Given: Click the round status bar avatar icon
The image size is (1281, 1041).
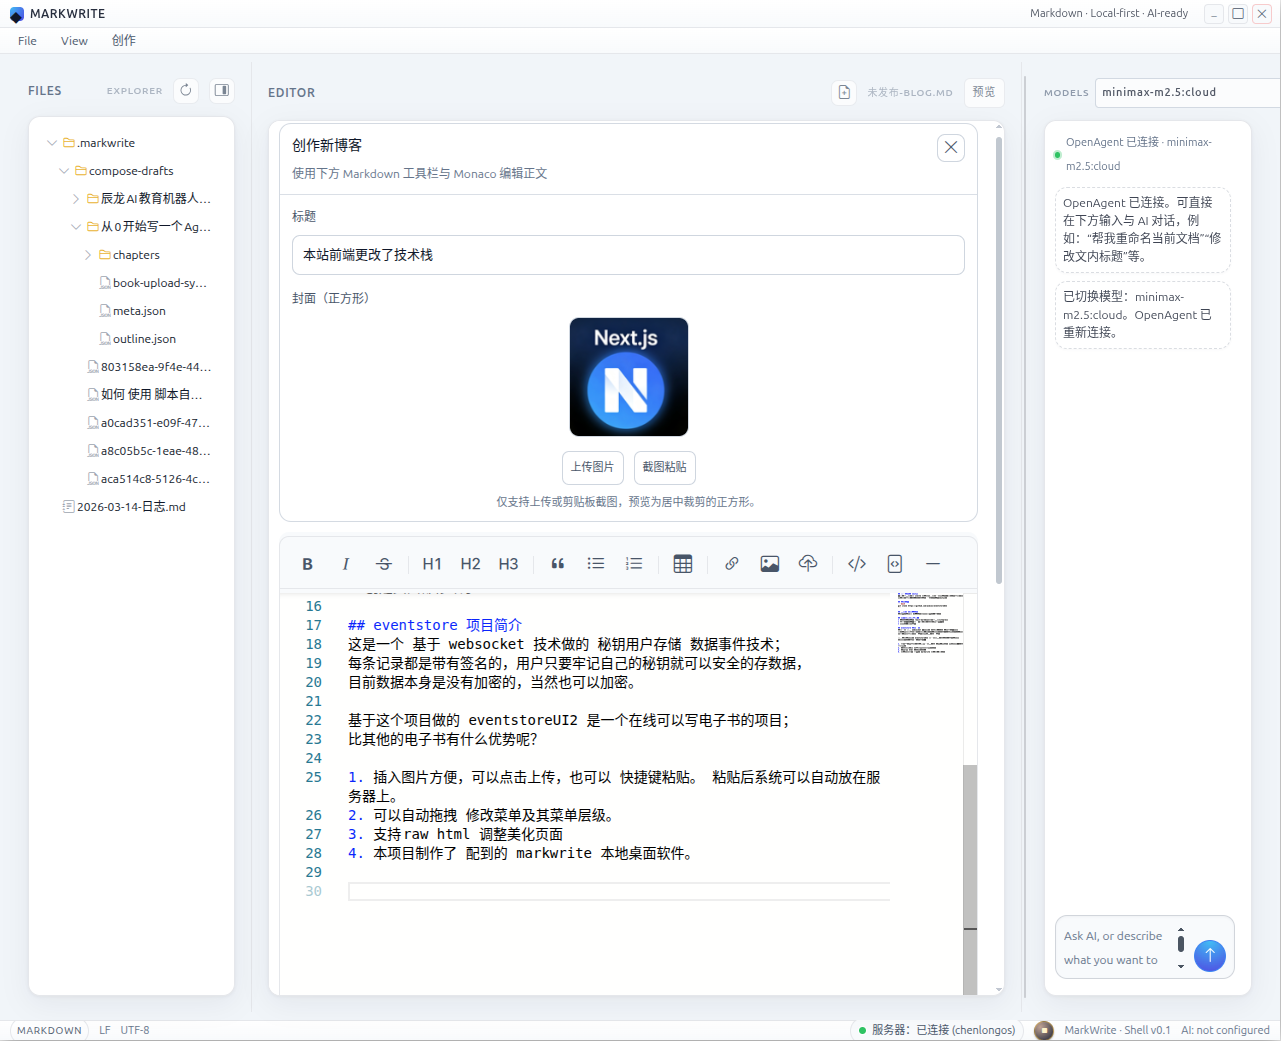Looking at the screenshot, I should (1044, 1030).
